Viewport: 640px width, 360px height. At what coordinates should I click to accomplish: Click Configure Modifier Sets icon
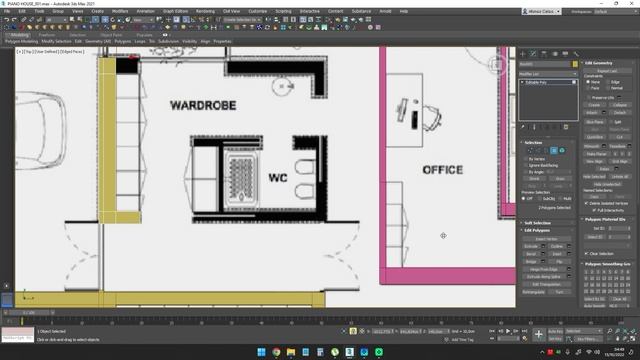(x=566, y=127)
